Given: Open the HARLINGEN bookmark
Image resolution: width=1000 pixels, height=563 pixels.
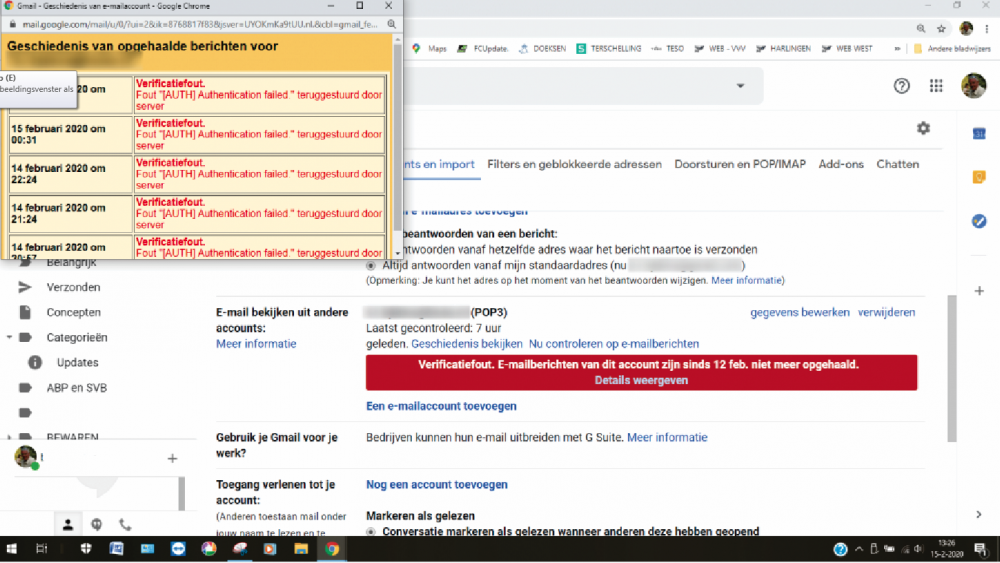Looking at the screenshot, I should pyautogui.click(x=783, y=48).
